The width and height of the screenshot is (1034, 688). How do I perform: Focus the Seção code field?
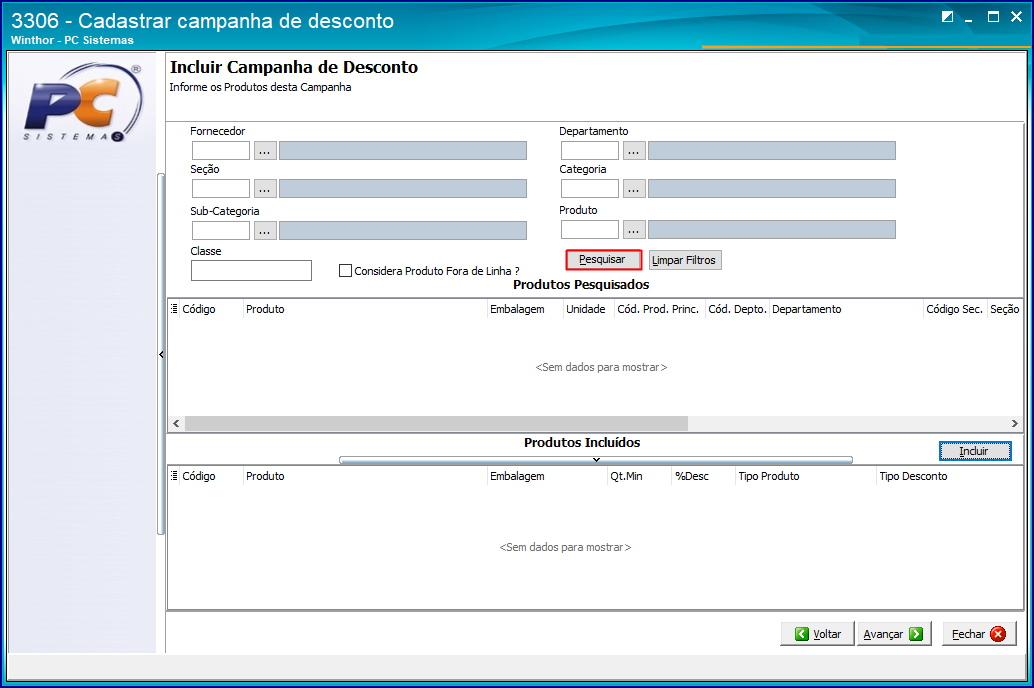(x=221, y=189)
